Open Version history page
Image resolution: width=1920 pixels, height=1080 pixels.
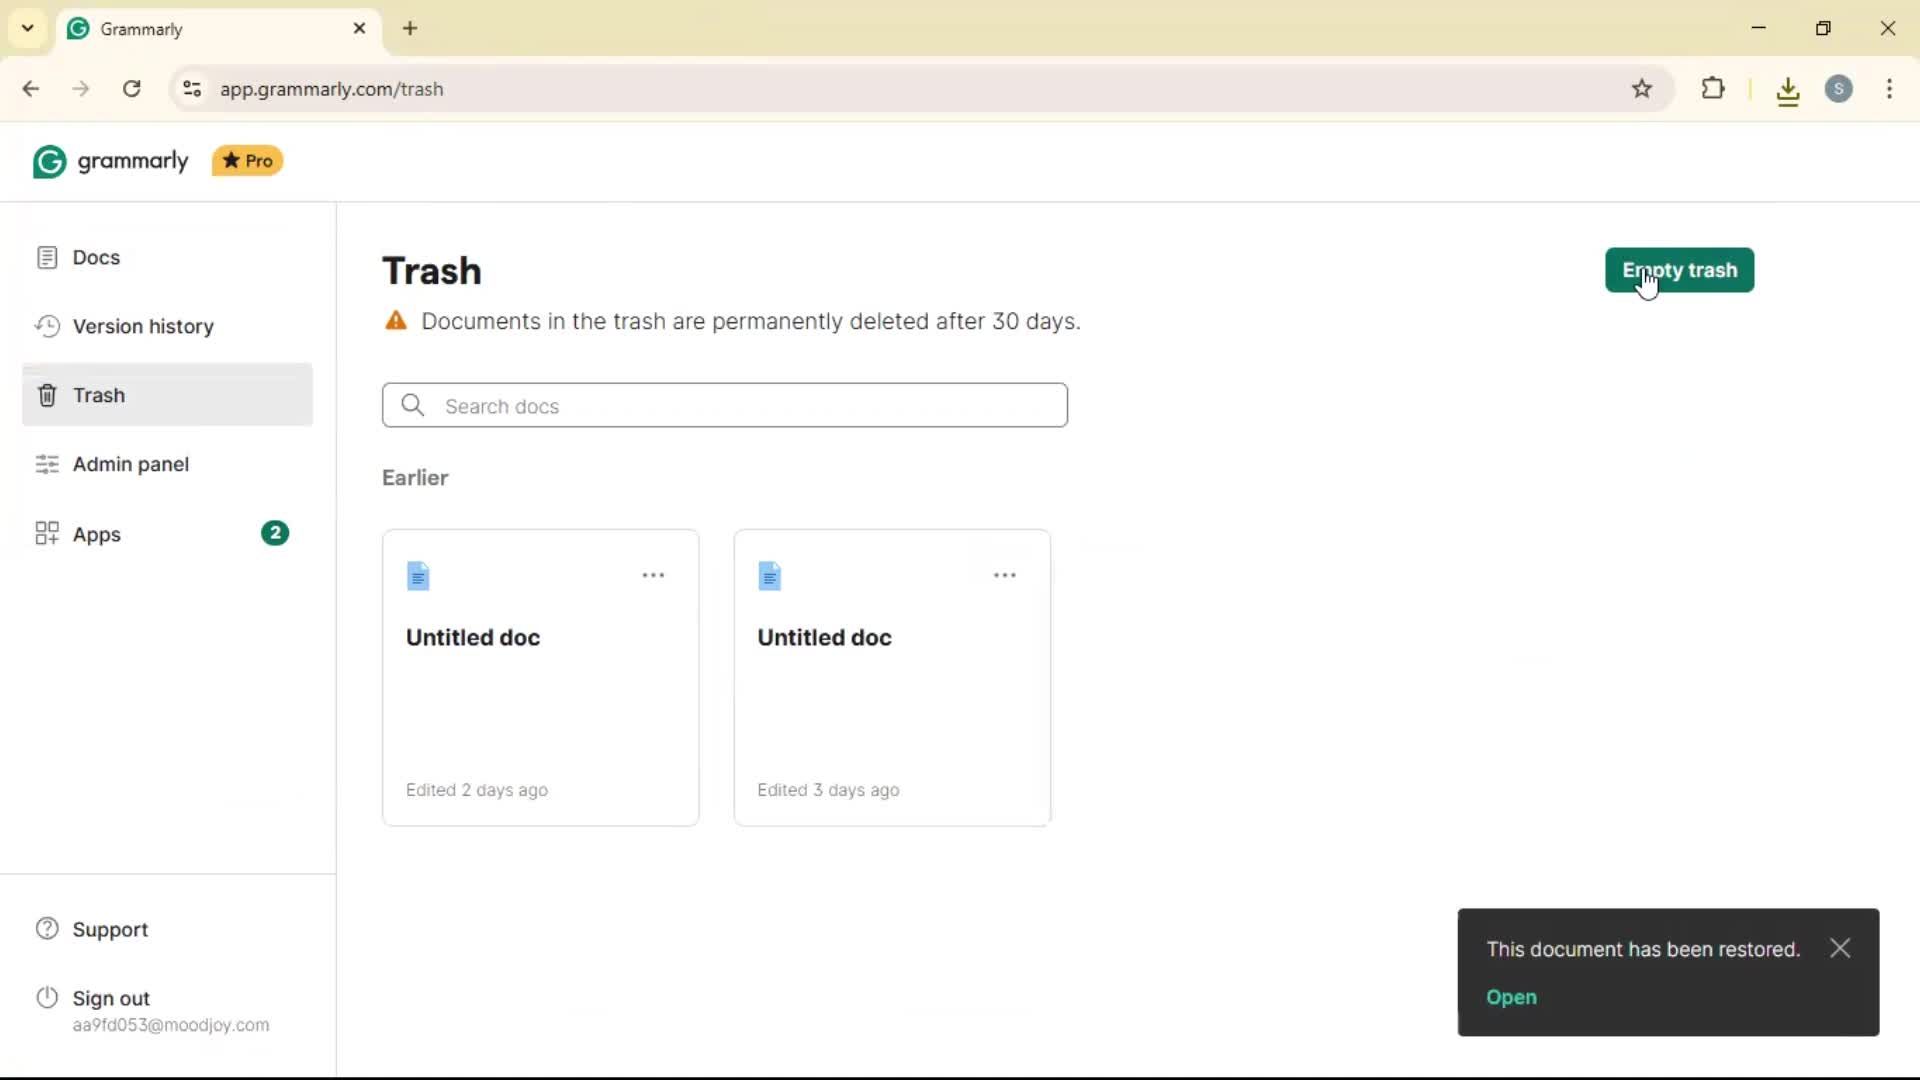click(143, 327)
